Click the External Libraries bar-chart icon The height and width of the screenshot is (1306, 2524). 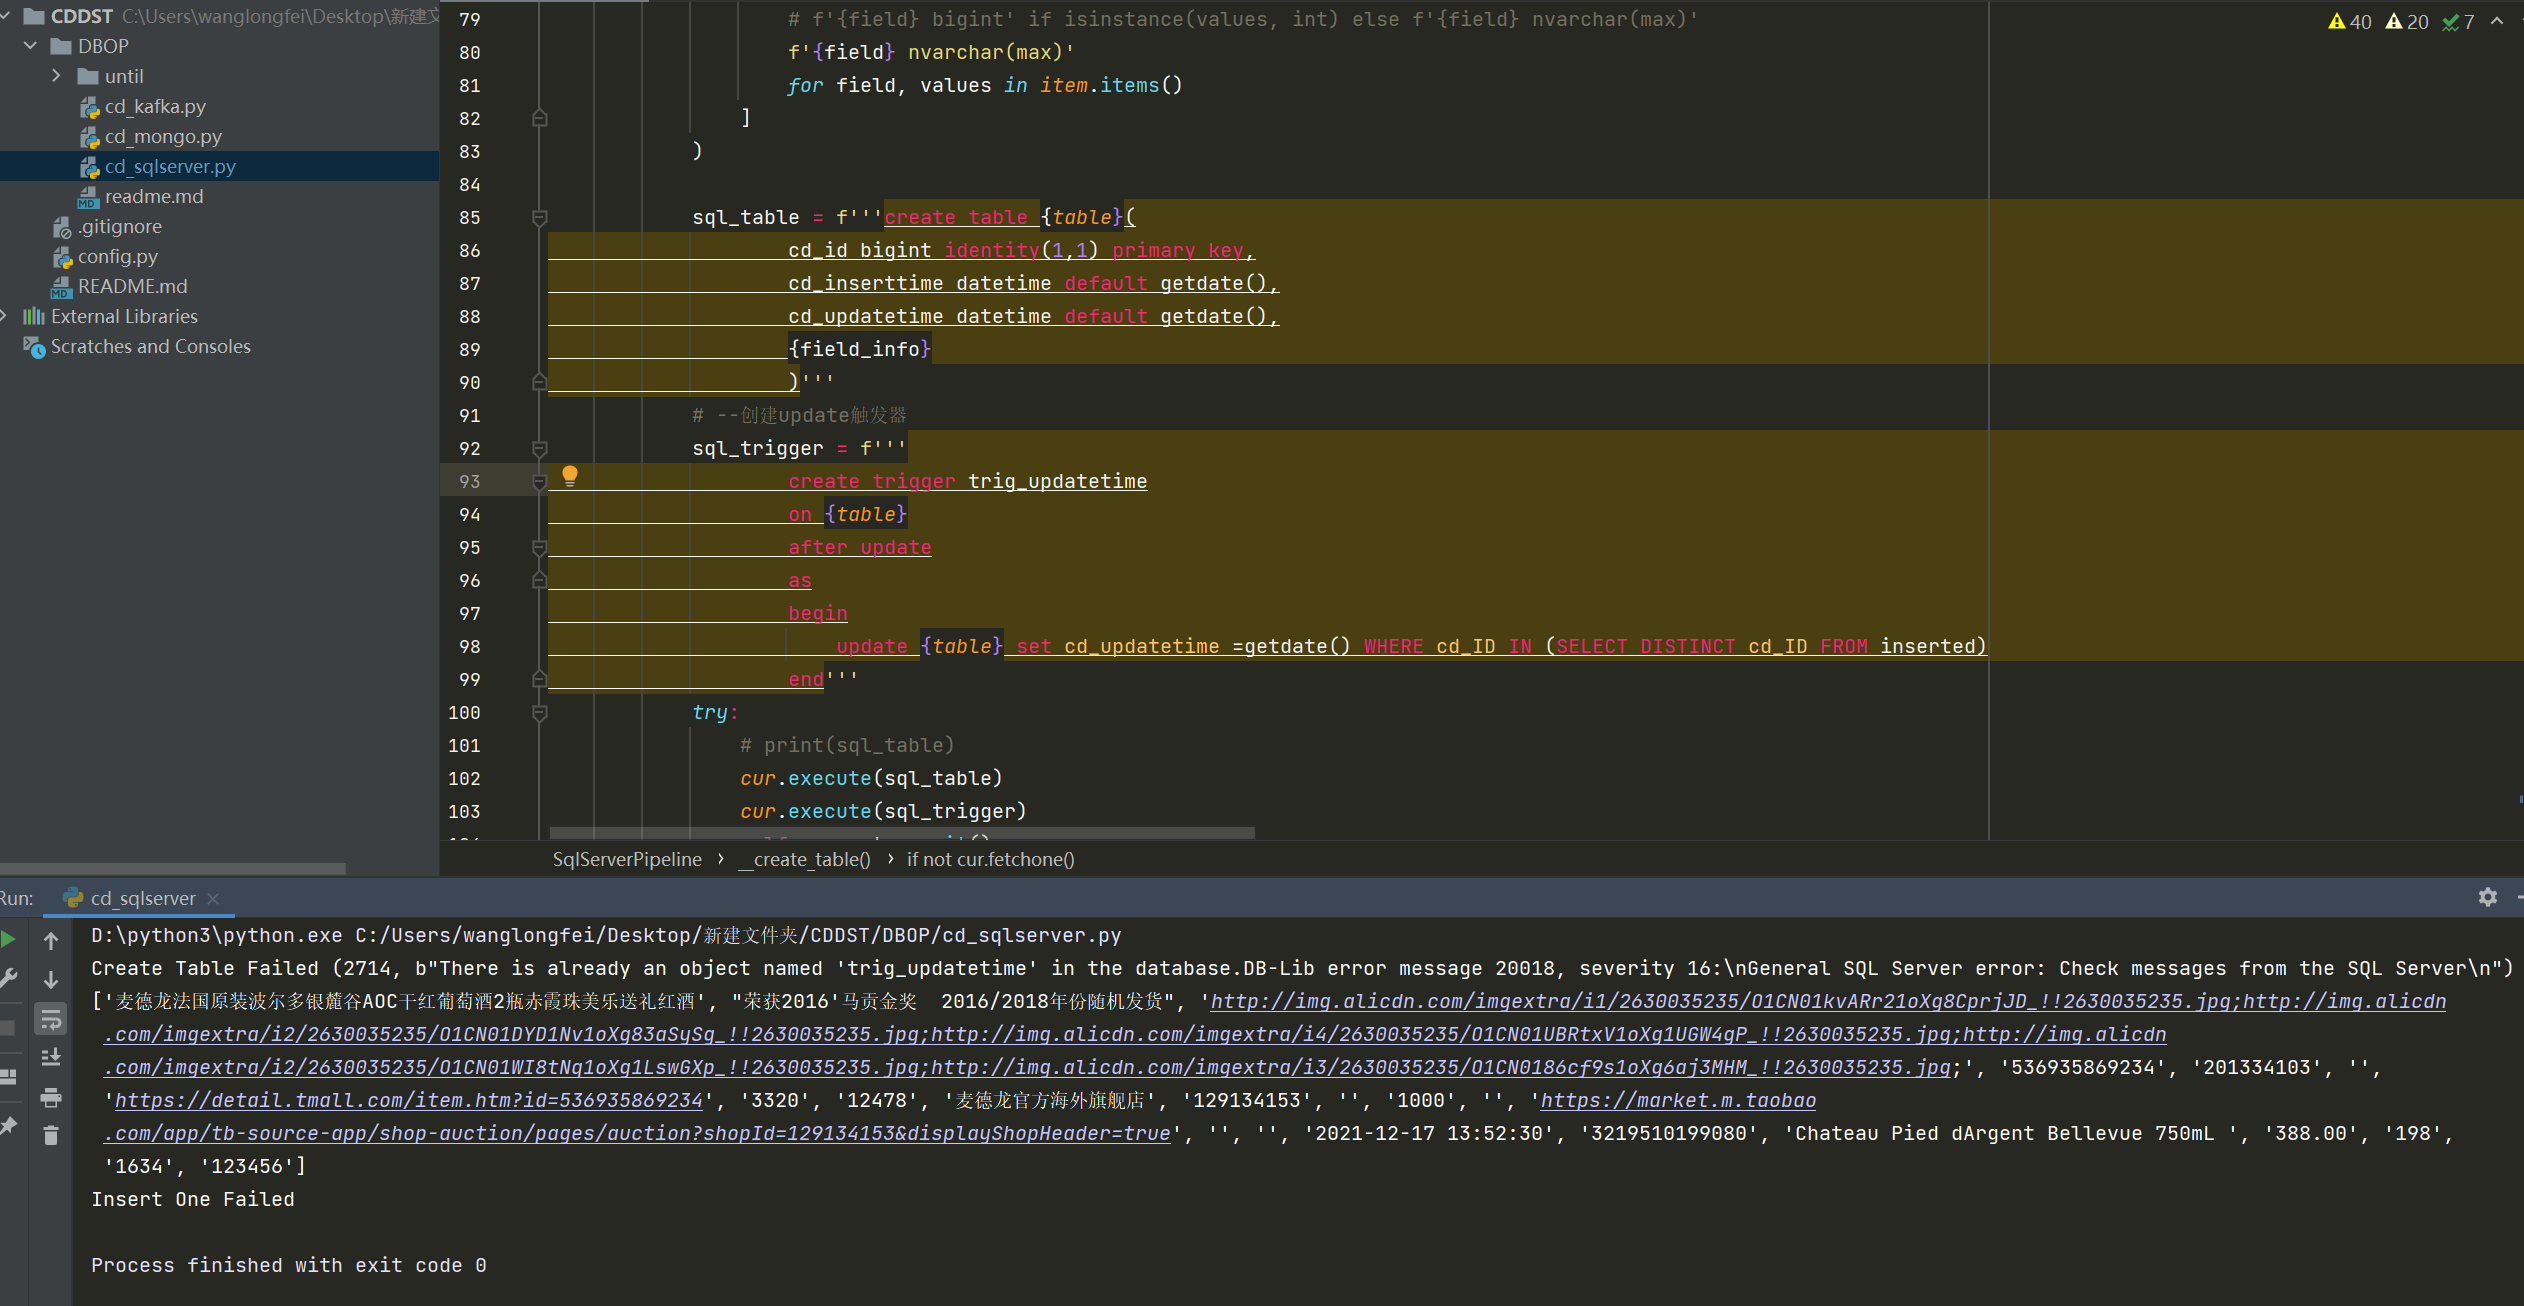click(34, 316)
